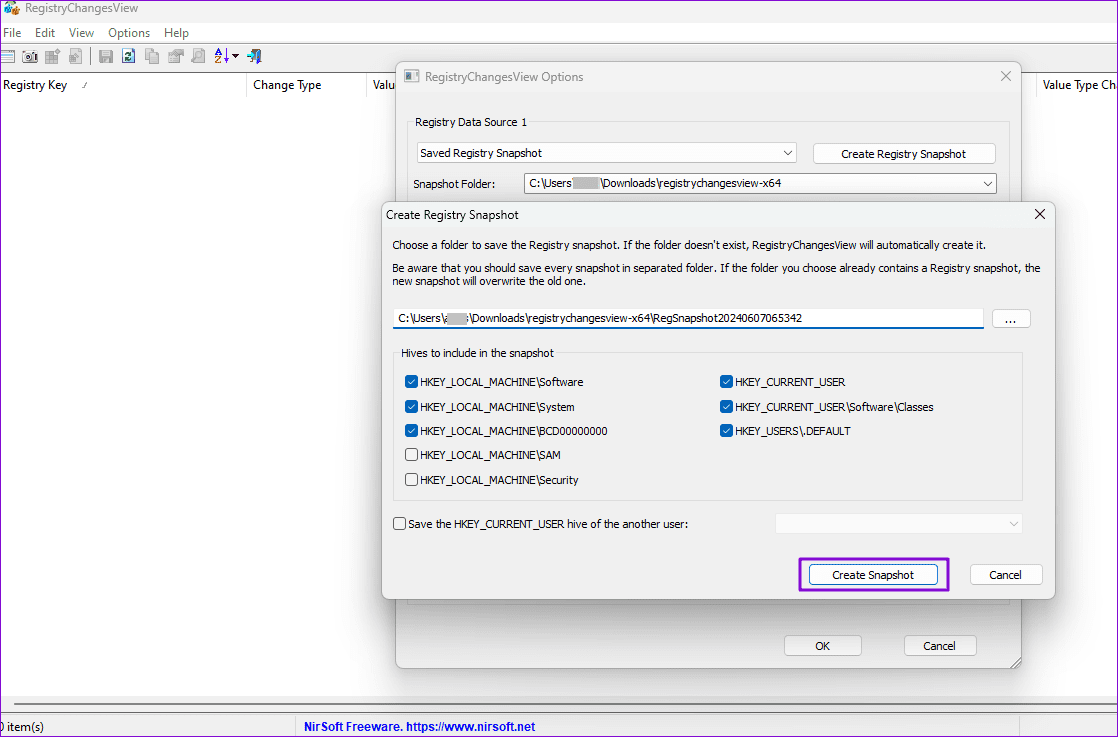Image resolution: width=1118 pixels, height=737 pixels.
Task: Click the RegistryChangesView app icon in title bar
Action: coord(11,9)
